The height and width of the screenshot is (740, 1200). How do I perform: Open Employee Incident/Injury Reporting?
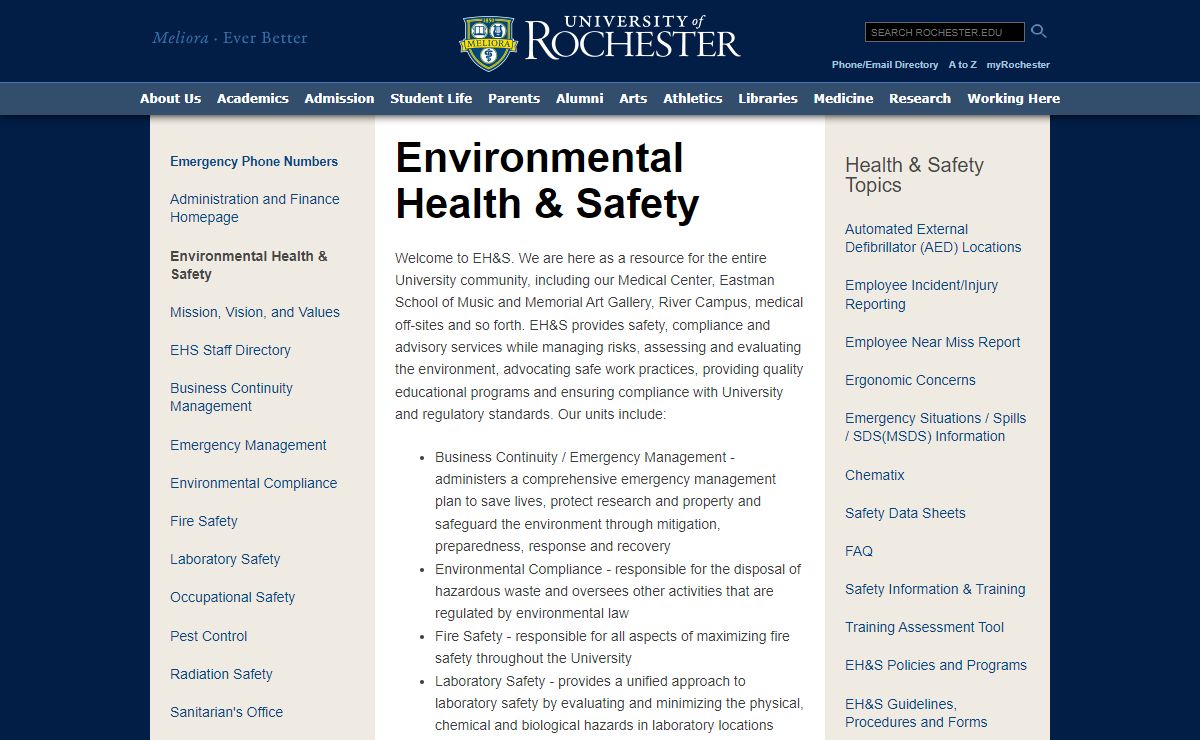coord(921,294)
